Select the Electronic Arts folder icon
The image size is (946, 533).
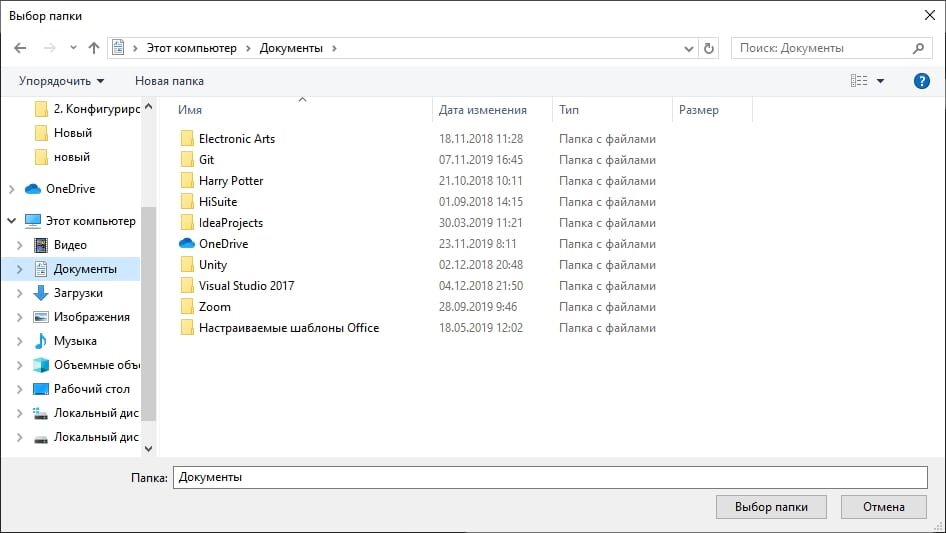(x=187, y=138)
